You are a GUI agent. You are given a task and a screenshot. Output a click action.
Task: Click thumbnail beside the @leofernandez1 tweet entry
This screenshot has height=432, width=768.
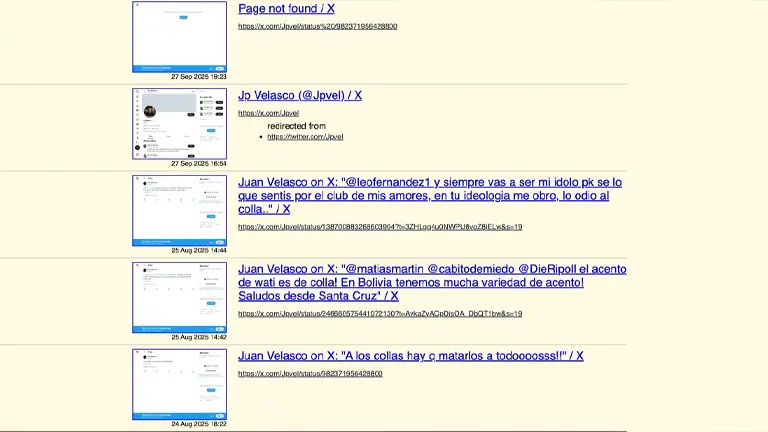[180, 210]
